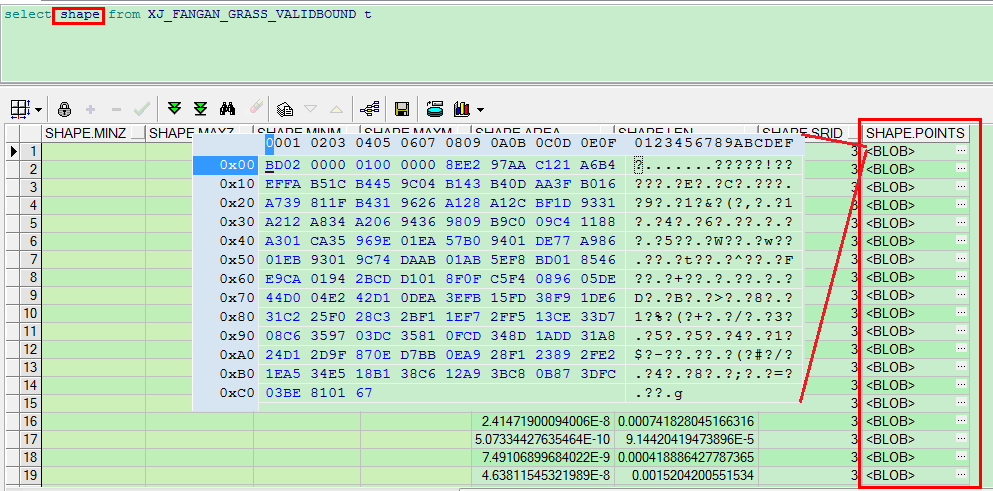Screen dimensions: 993x491
Task: Open the ellipsis button for row 7 BLOB
Action: point(961,259)
